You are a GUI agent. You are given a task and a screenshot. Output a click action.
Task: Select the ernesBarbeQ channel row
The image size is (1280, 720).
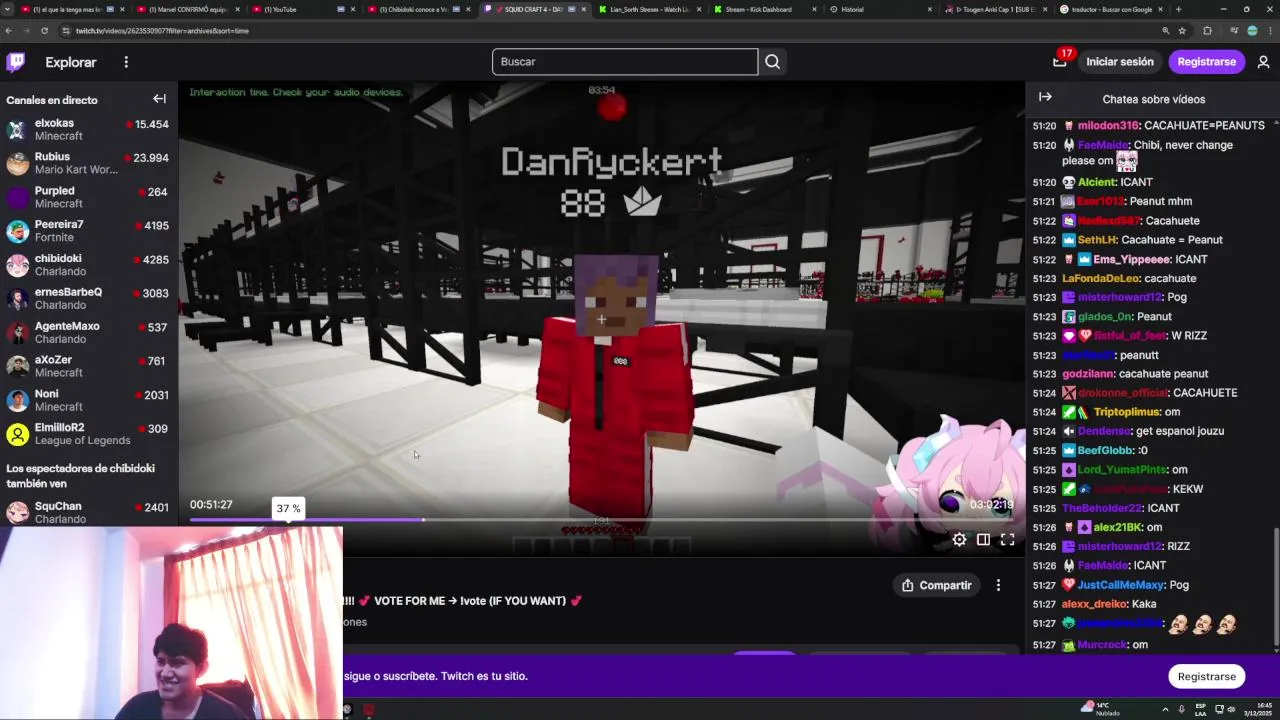click(89, 299)
